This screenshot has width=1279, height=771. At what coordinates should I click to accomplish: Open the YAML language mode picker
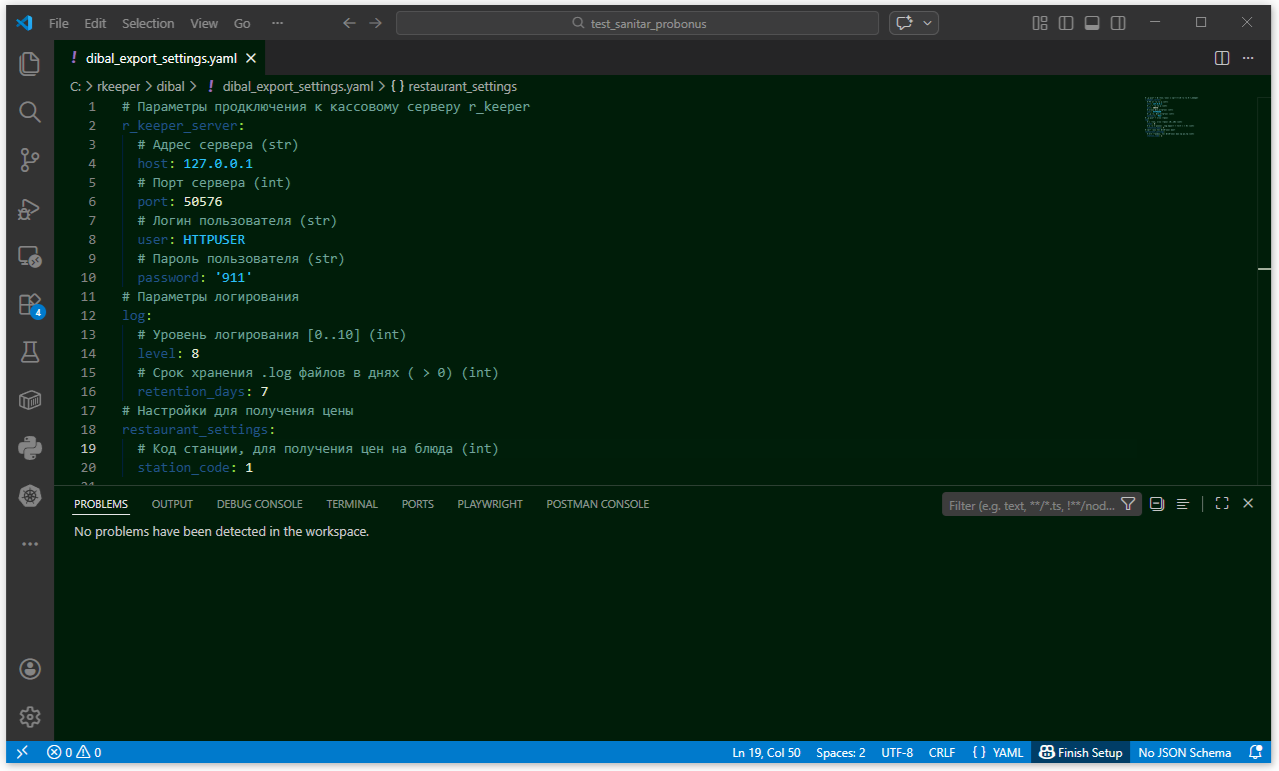997,752
